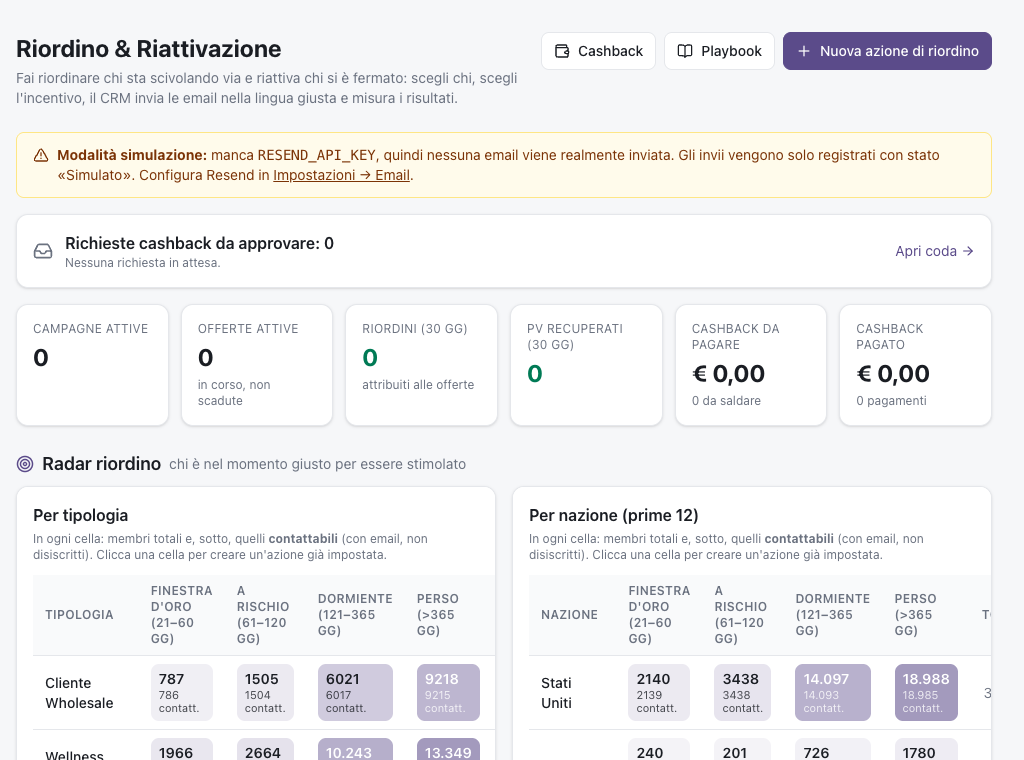Screen dimensions: 1024x760
Task: Click the Richieste cashback da approvare heading
Action: click(199, 244)
